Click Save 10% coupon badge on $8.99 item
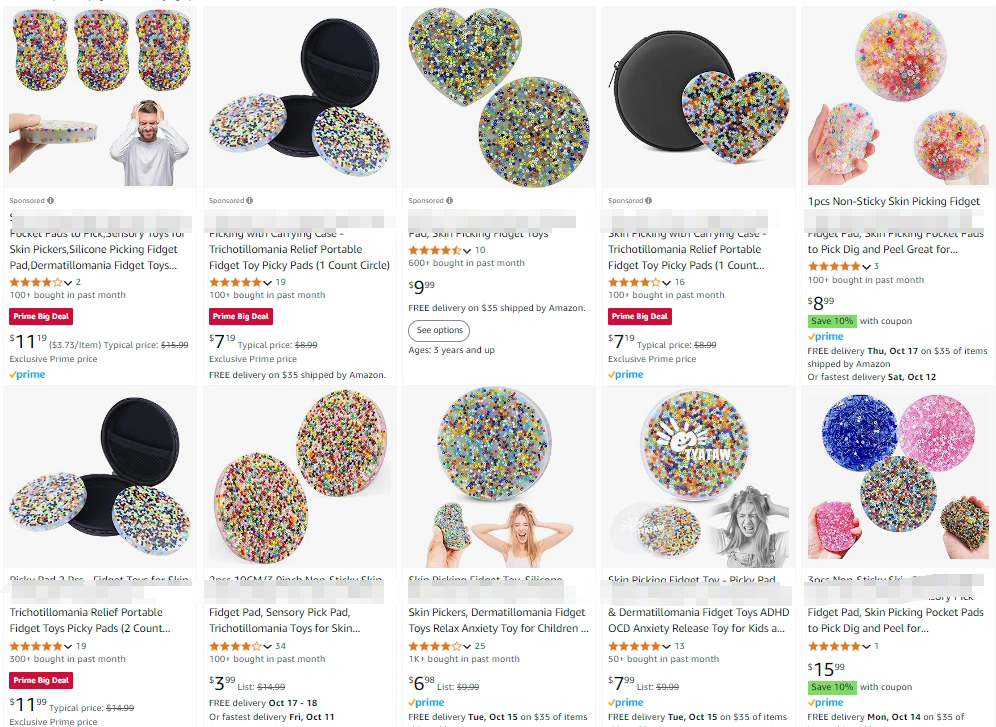The image size is (996, 727). point(832,321)
